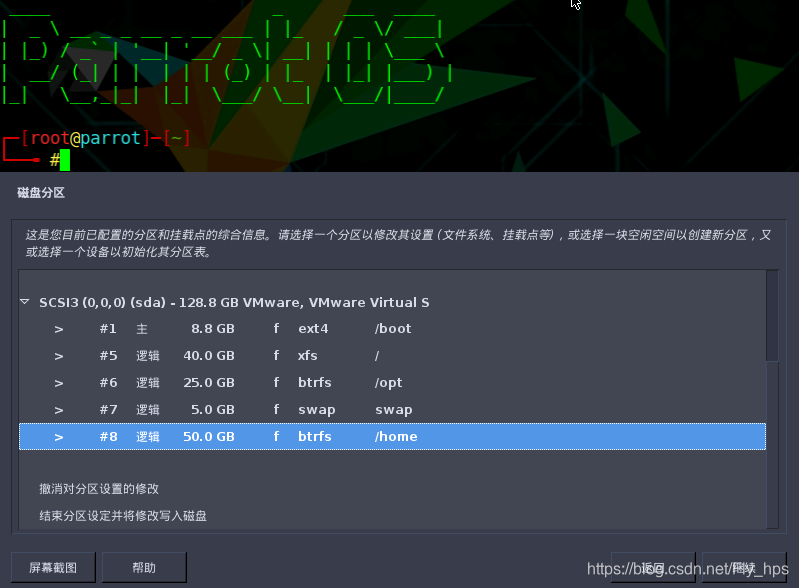Click partition number #8 label

pyautogui.click(x=108, y=437)
